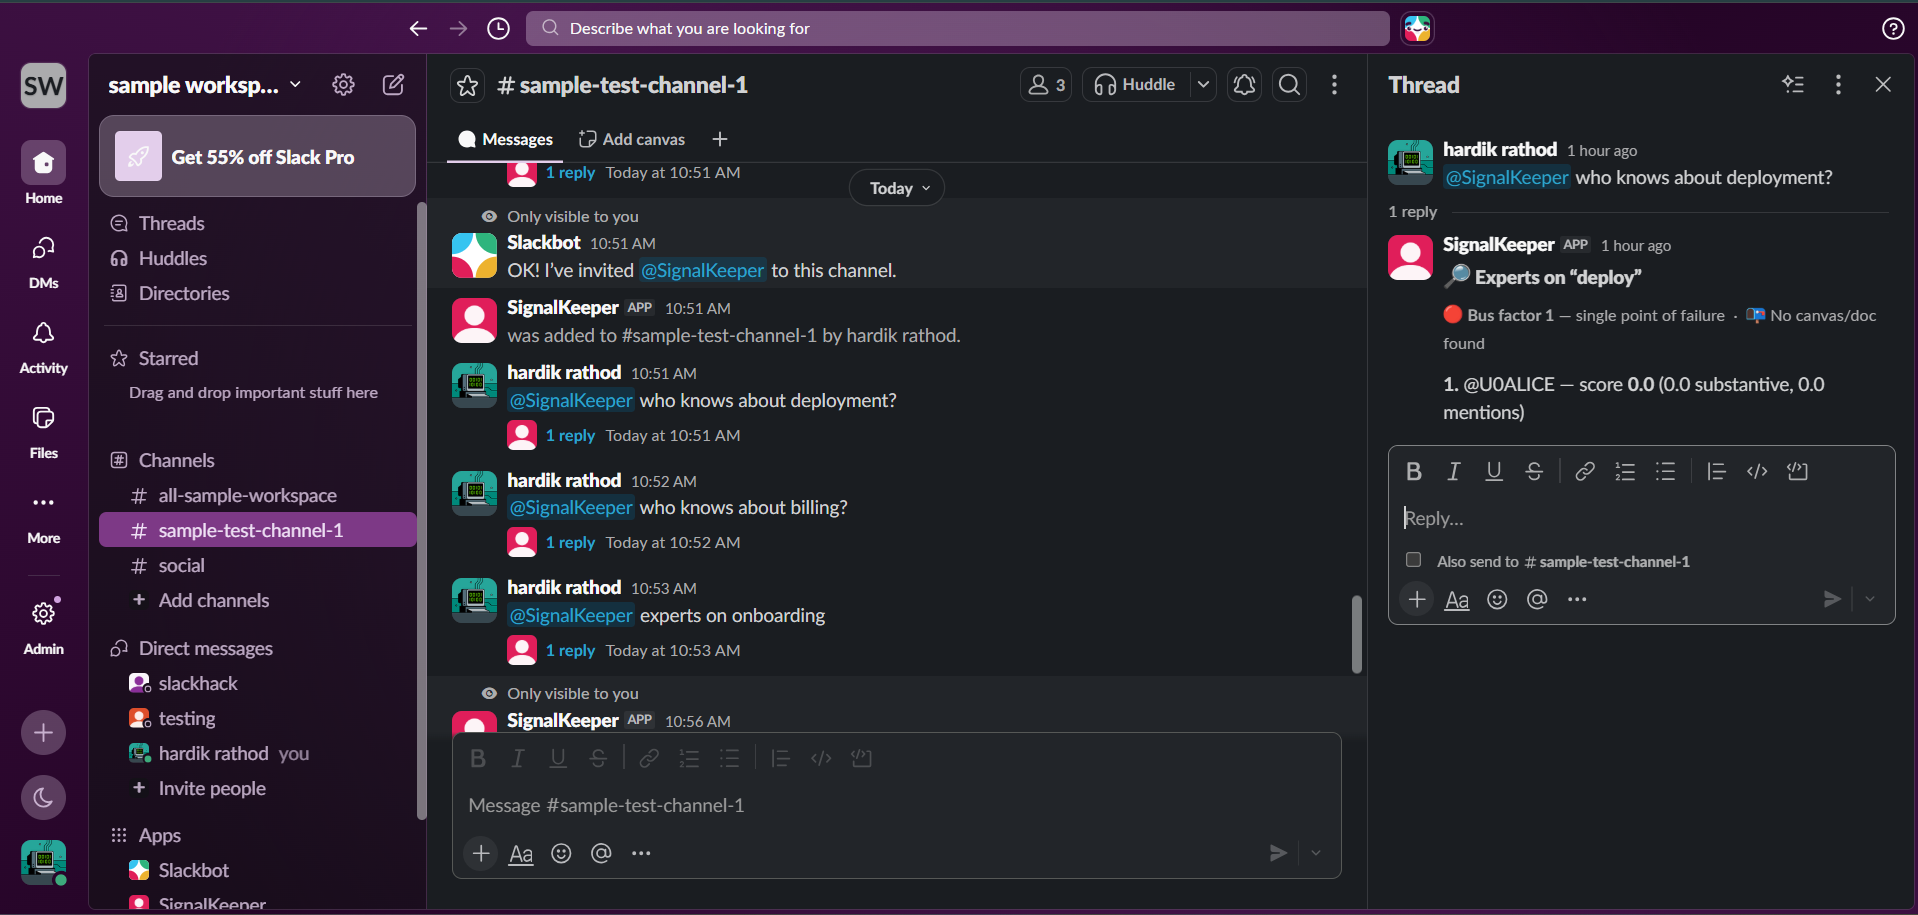Open the help question mark icon

(1892, 29)
